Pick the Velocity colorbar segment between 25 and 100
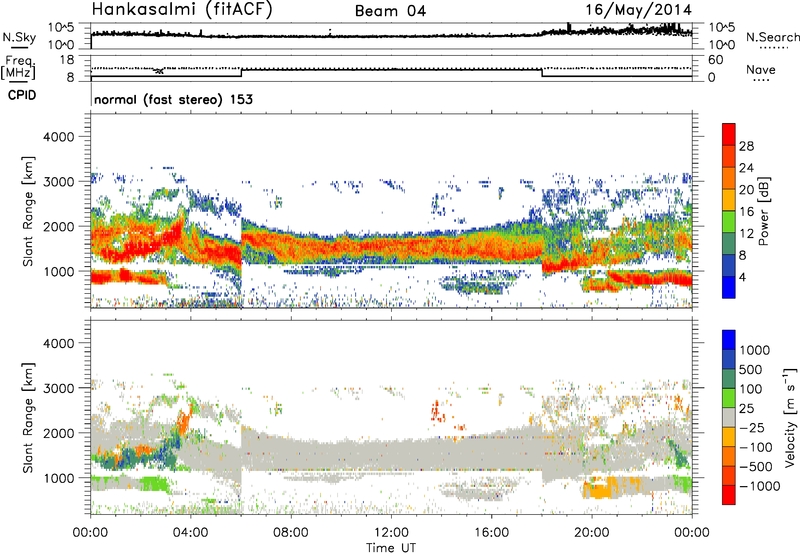This screenshot has height=554, width=800. [x=729, y=398]
